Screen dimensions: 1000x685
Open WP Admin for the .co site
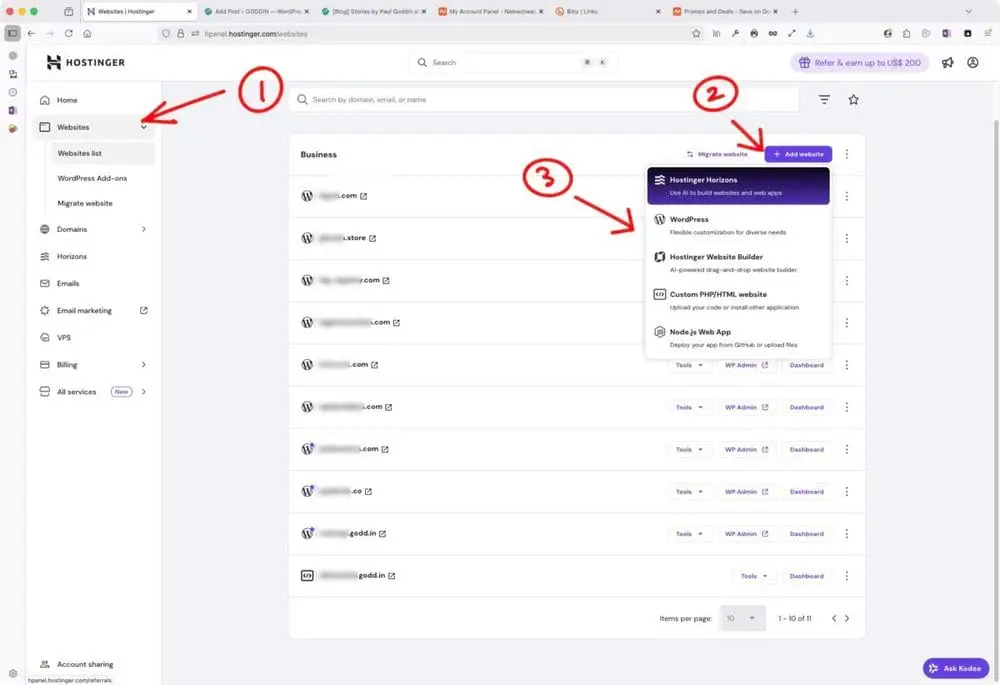(746, 492)
